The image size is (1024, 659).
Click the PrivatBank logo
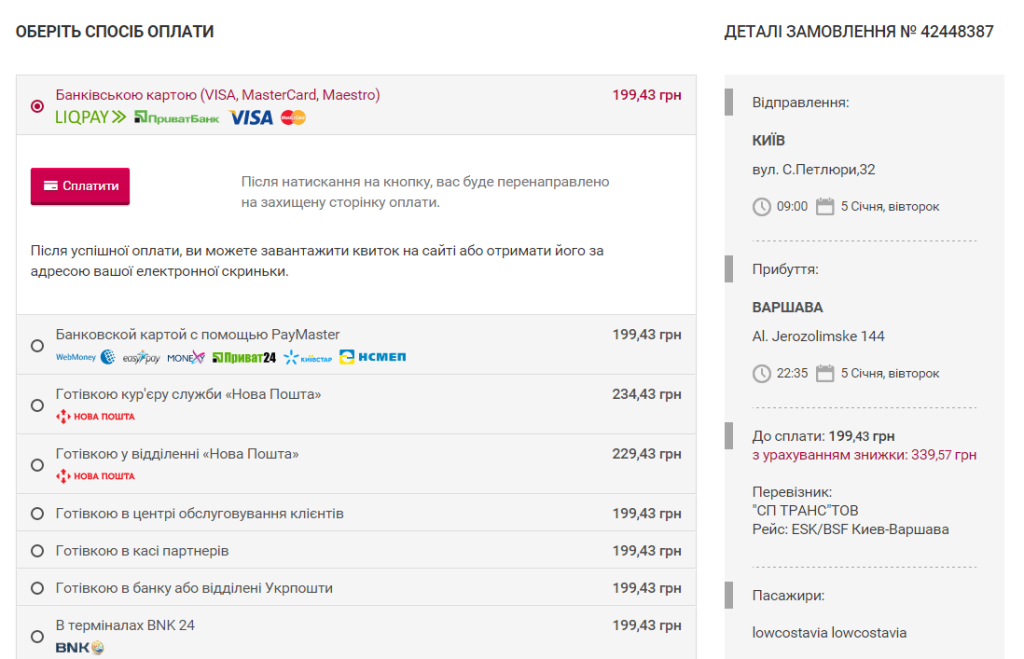point(176,118)
